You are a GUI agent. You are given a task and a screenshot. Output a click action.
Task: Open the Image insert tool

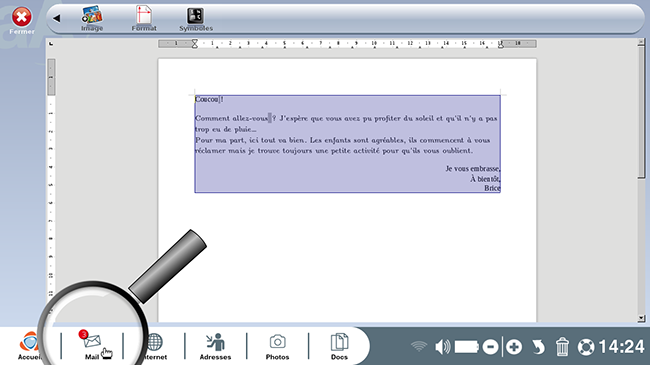(92, 19)
